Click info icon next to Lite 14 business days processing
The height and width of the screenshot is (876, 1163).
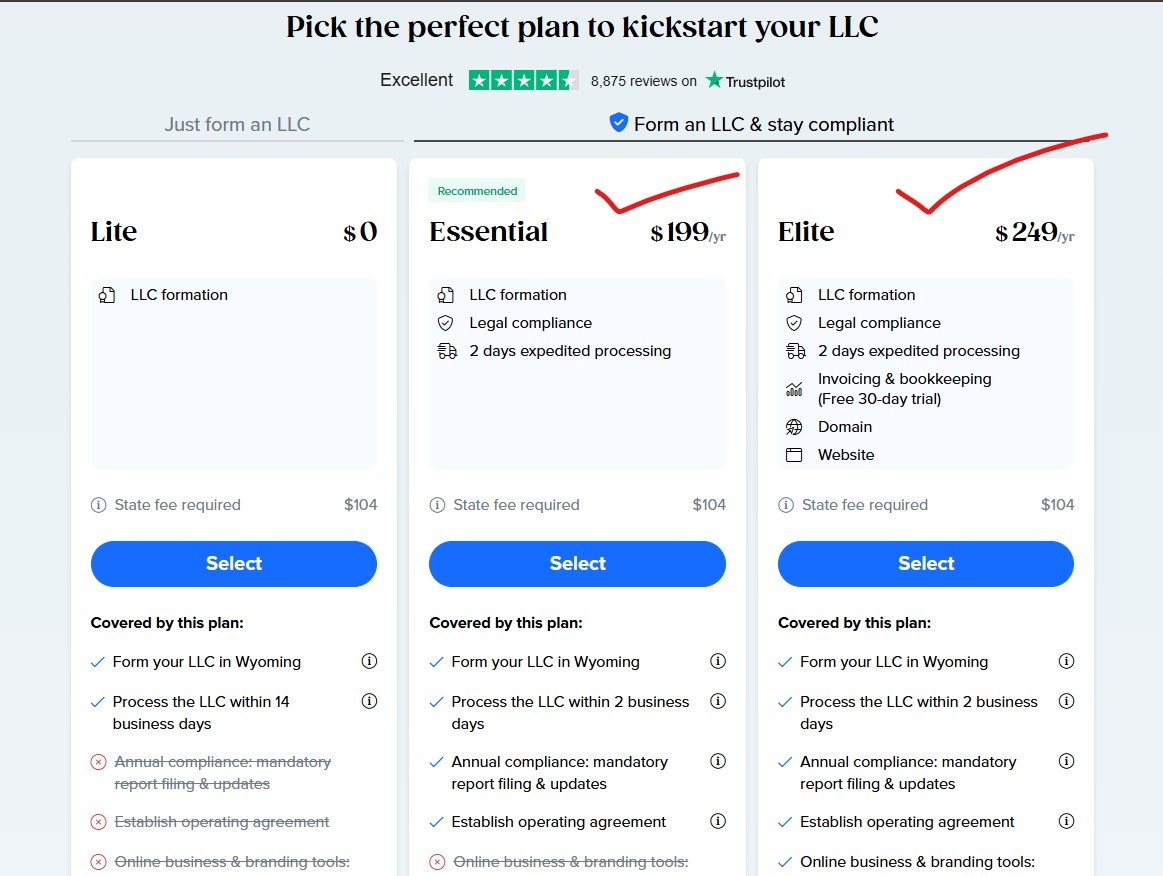point(369,701)
